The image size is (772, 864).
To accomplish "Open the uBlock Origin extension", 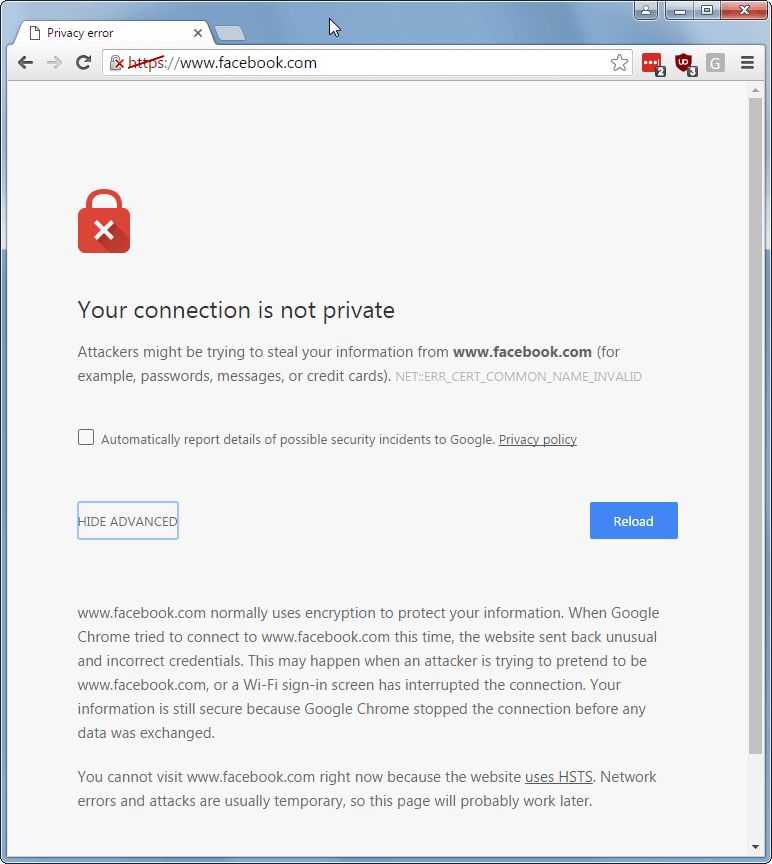I will tap(685, 63).
